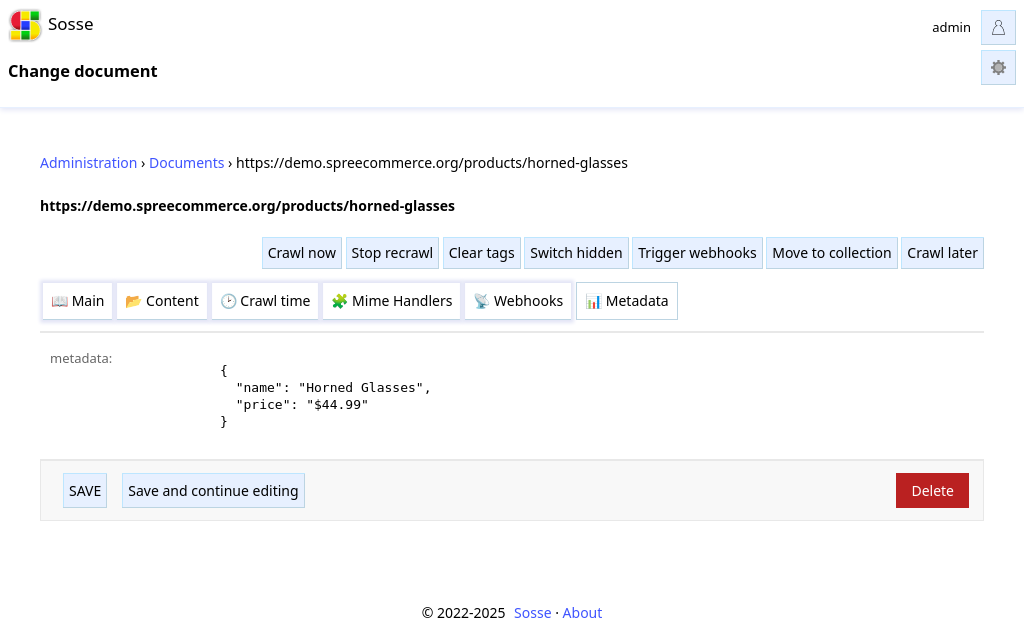The image size is (1024, 633).
Task: Click Save and continue editing
Action: pyautogui.click(x=213, y=491)
